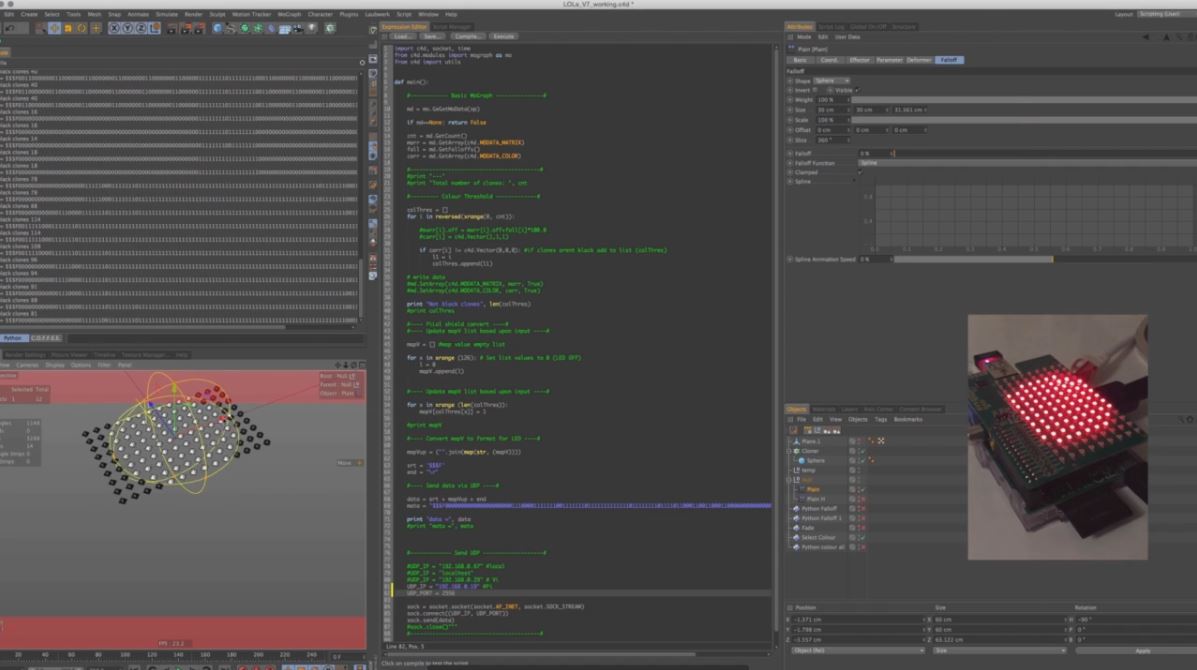Open the Render Settings clapperboard icon

tap(199, 29)
